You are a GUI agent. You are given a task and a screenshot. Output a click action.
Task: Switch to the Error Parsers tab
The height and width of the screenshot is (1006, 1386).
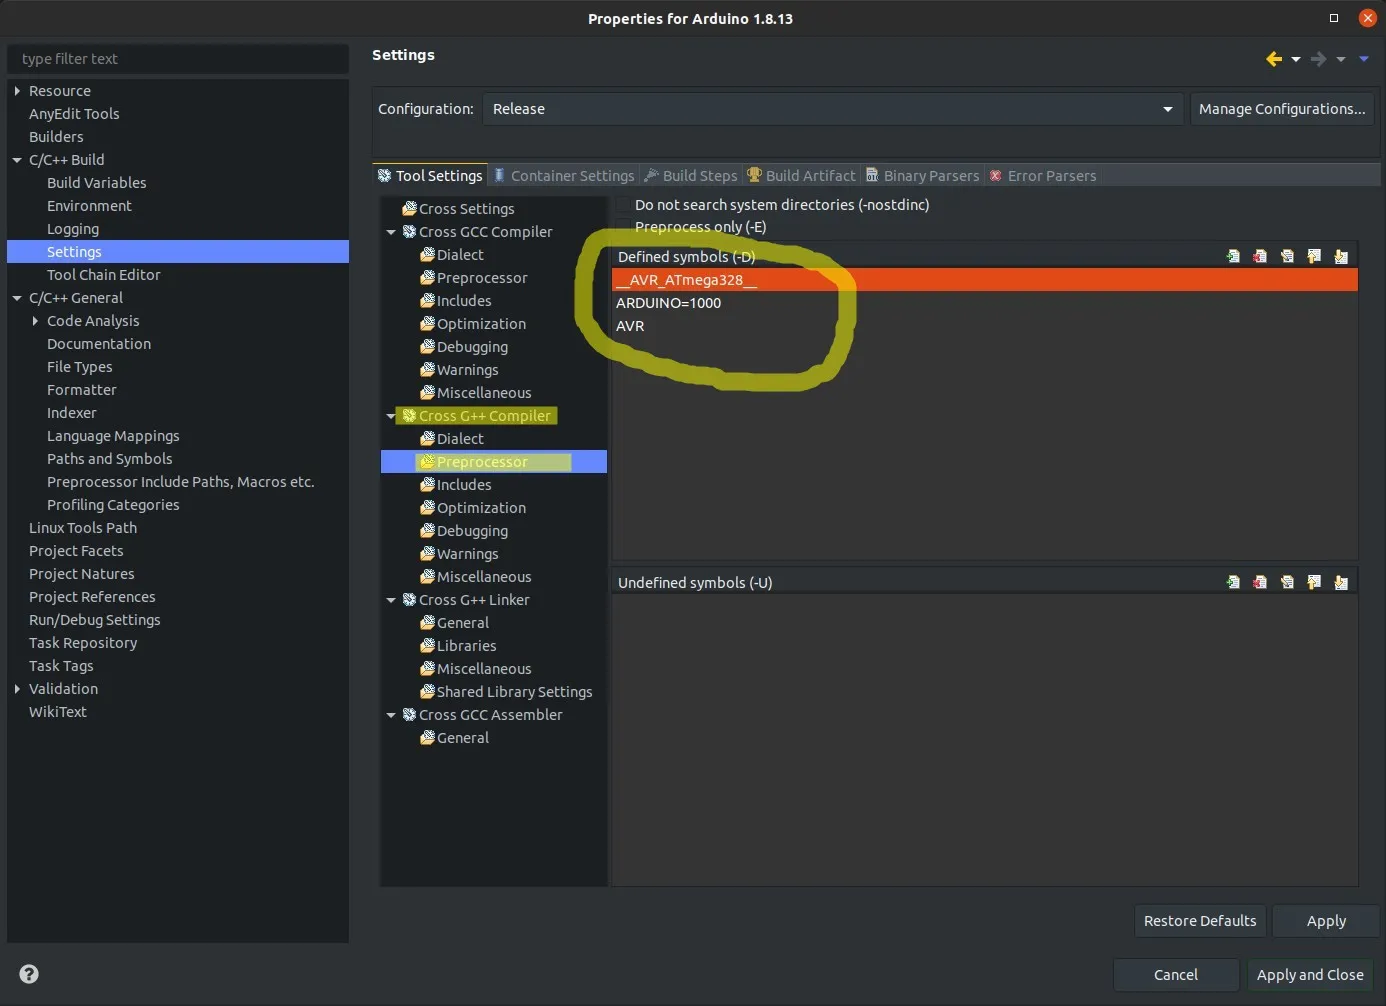tap(1043, 176)
